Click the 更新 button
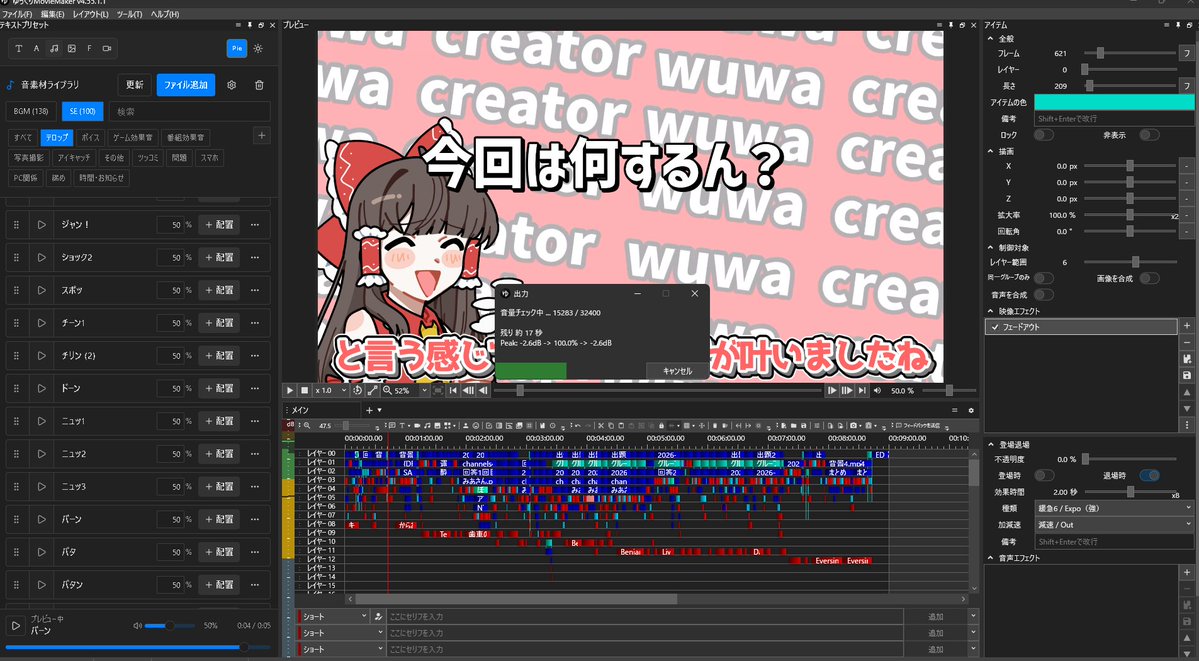 [x=135, y=85]
